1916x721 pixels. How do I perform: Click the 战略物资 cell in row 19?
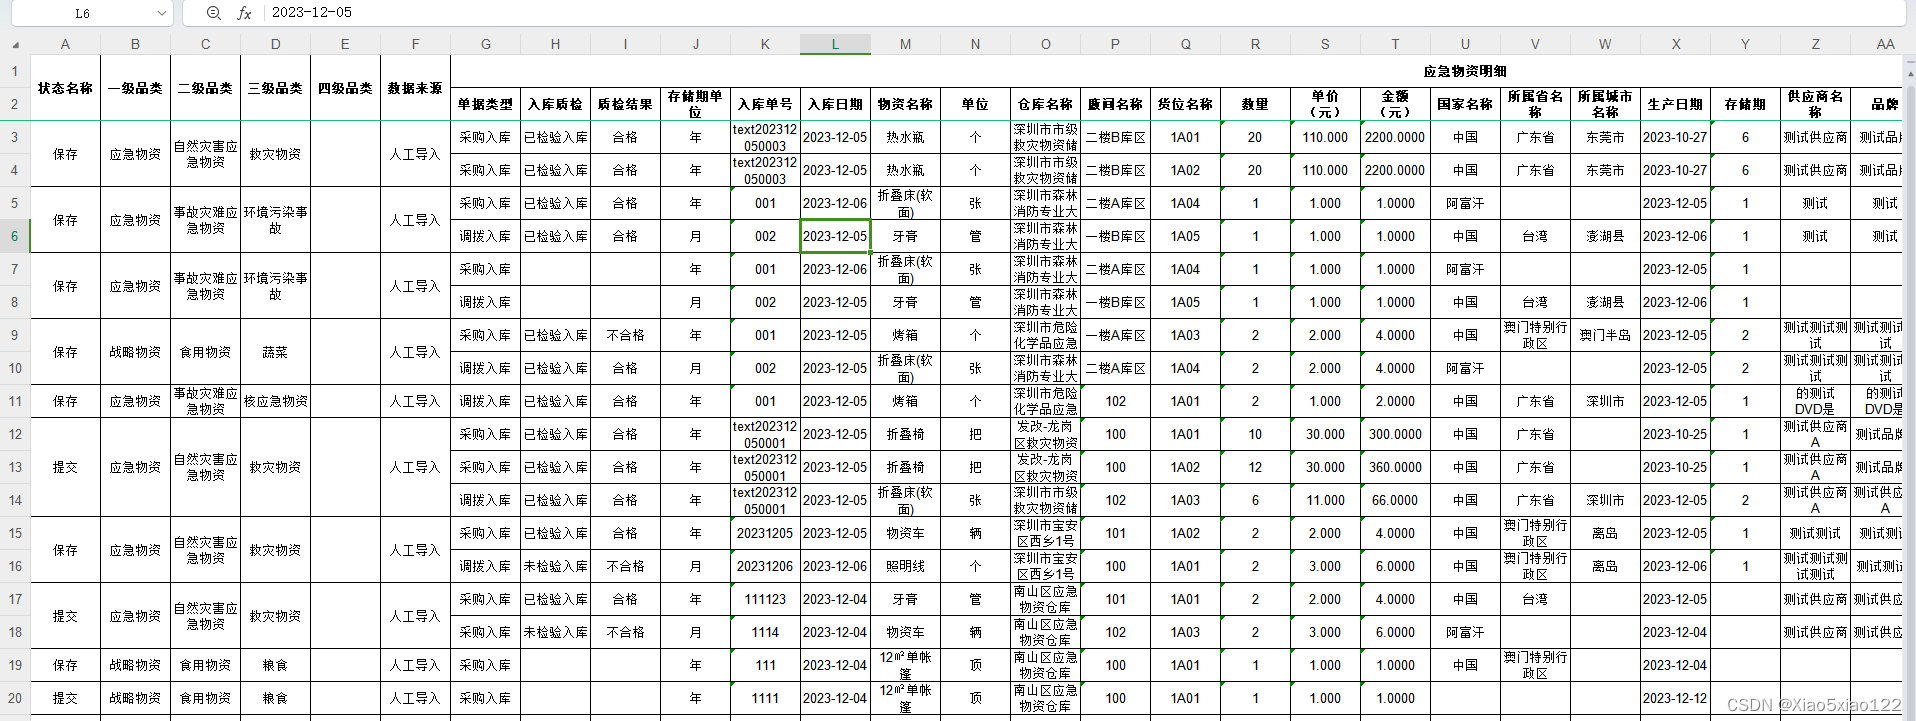[x=135, y=665]
